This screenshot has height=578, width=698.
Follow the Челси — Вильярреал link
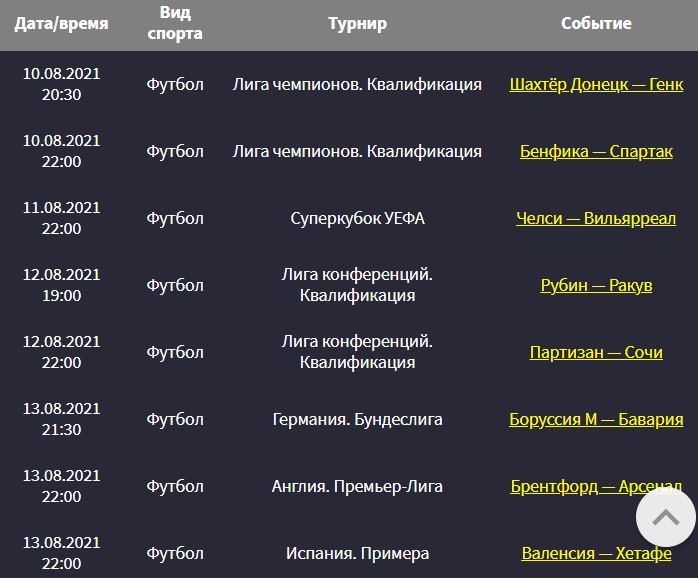(596, 218)
